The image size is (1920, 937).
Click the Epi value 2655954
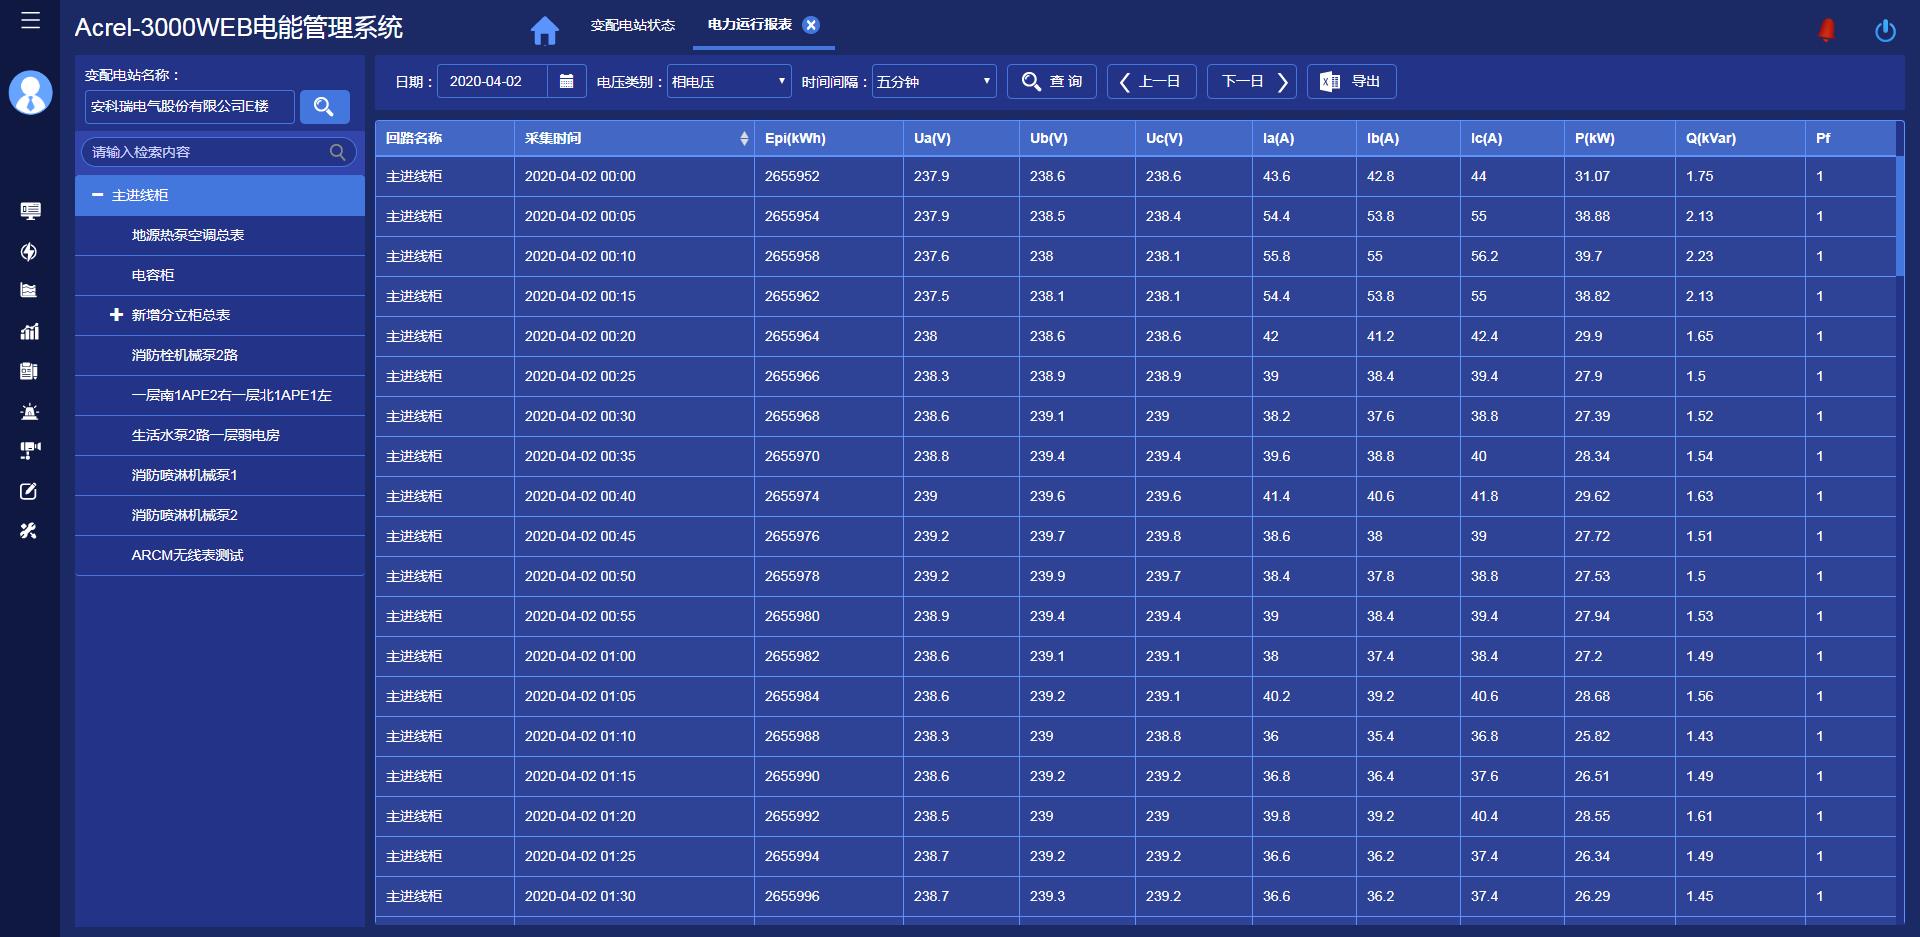point(792,216)
